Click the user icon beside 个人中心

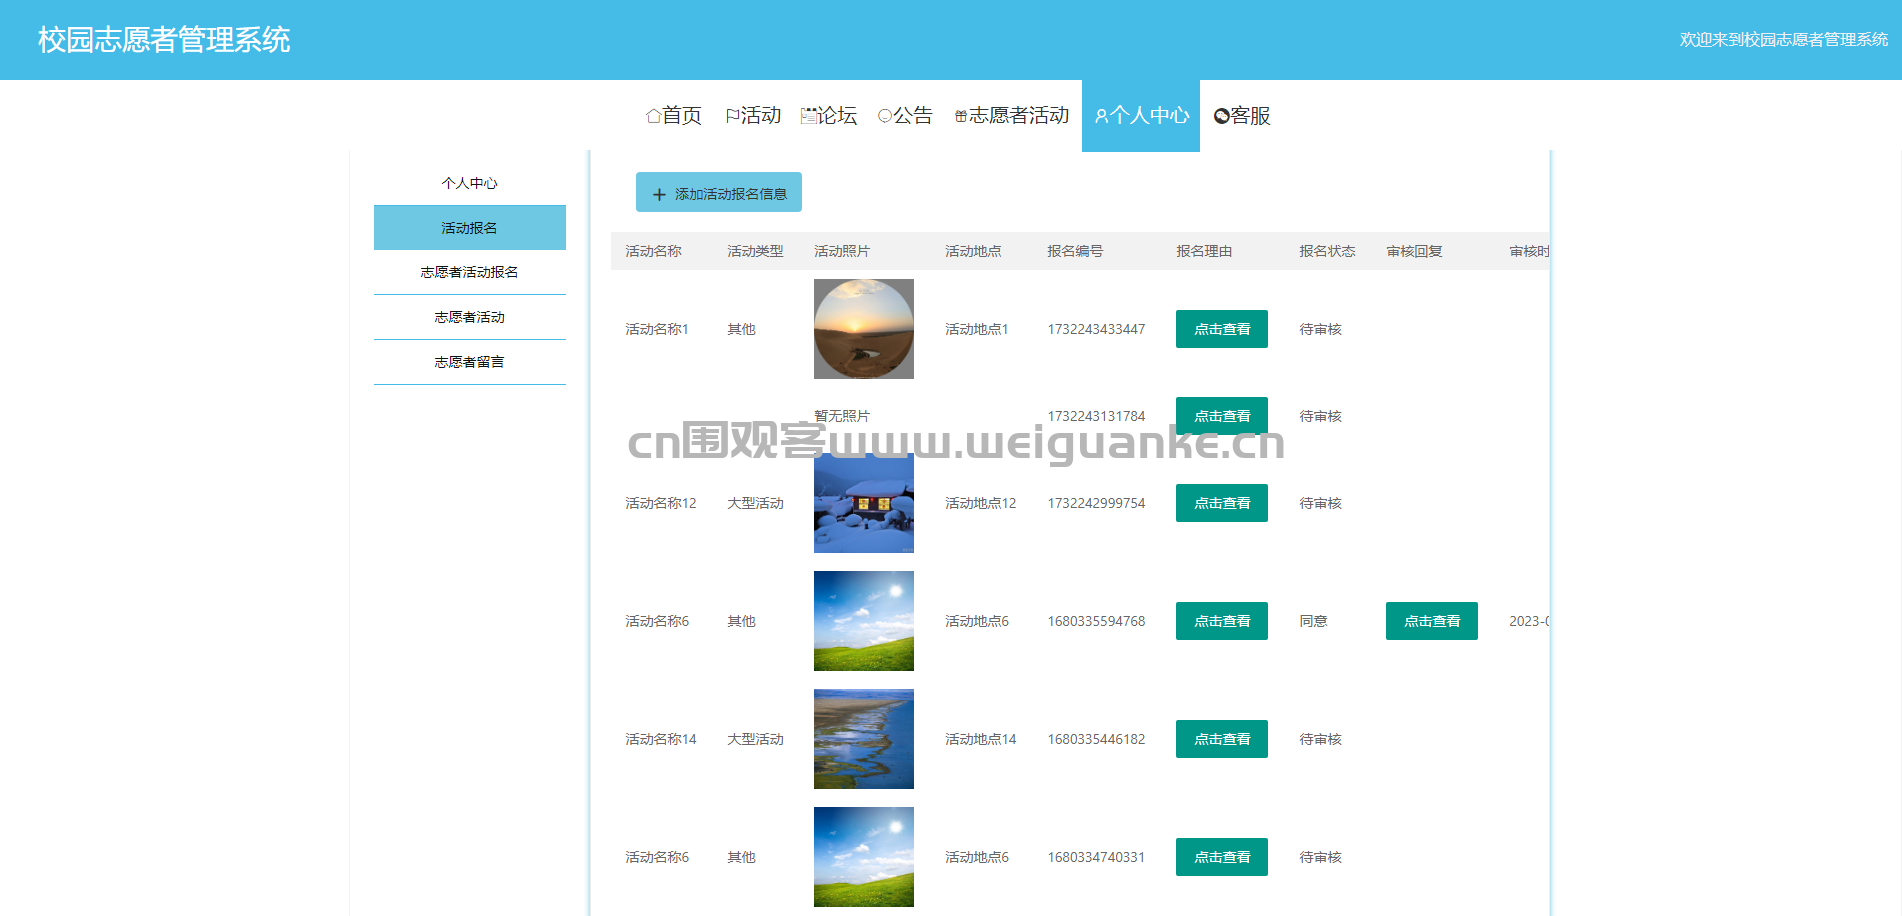point(1102,116)
